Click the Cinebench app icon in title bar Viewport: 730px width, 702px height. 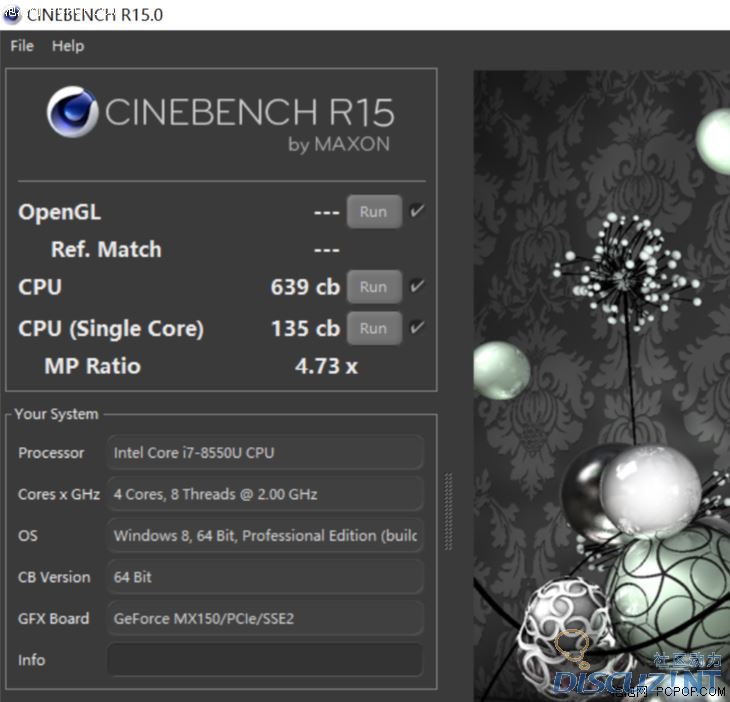[x=12, y=14]
